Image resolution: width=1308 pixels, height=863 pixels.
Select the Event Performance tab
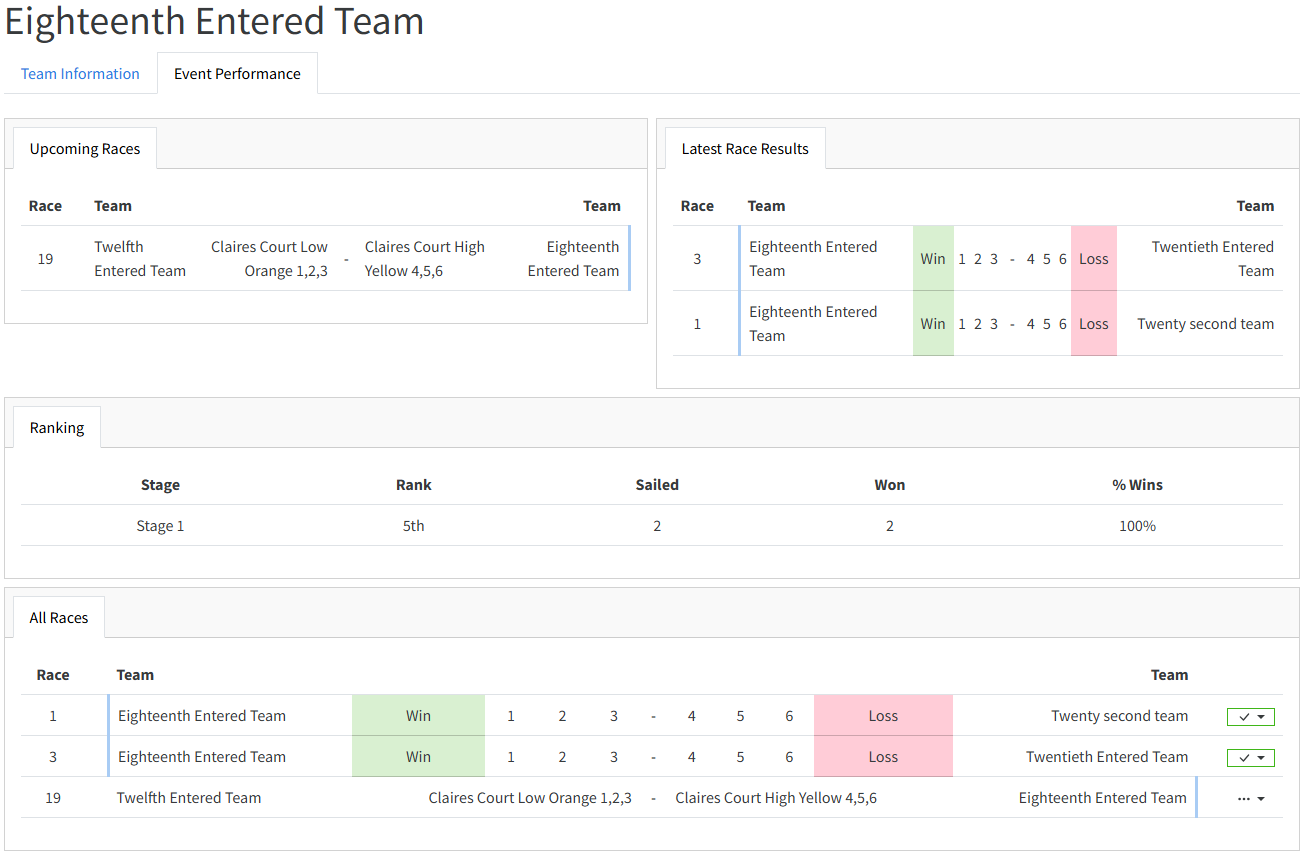(237, 74)
